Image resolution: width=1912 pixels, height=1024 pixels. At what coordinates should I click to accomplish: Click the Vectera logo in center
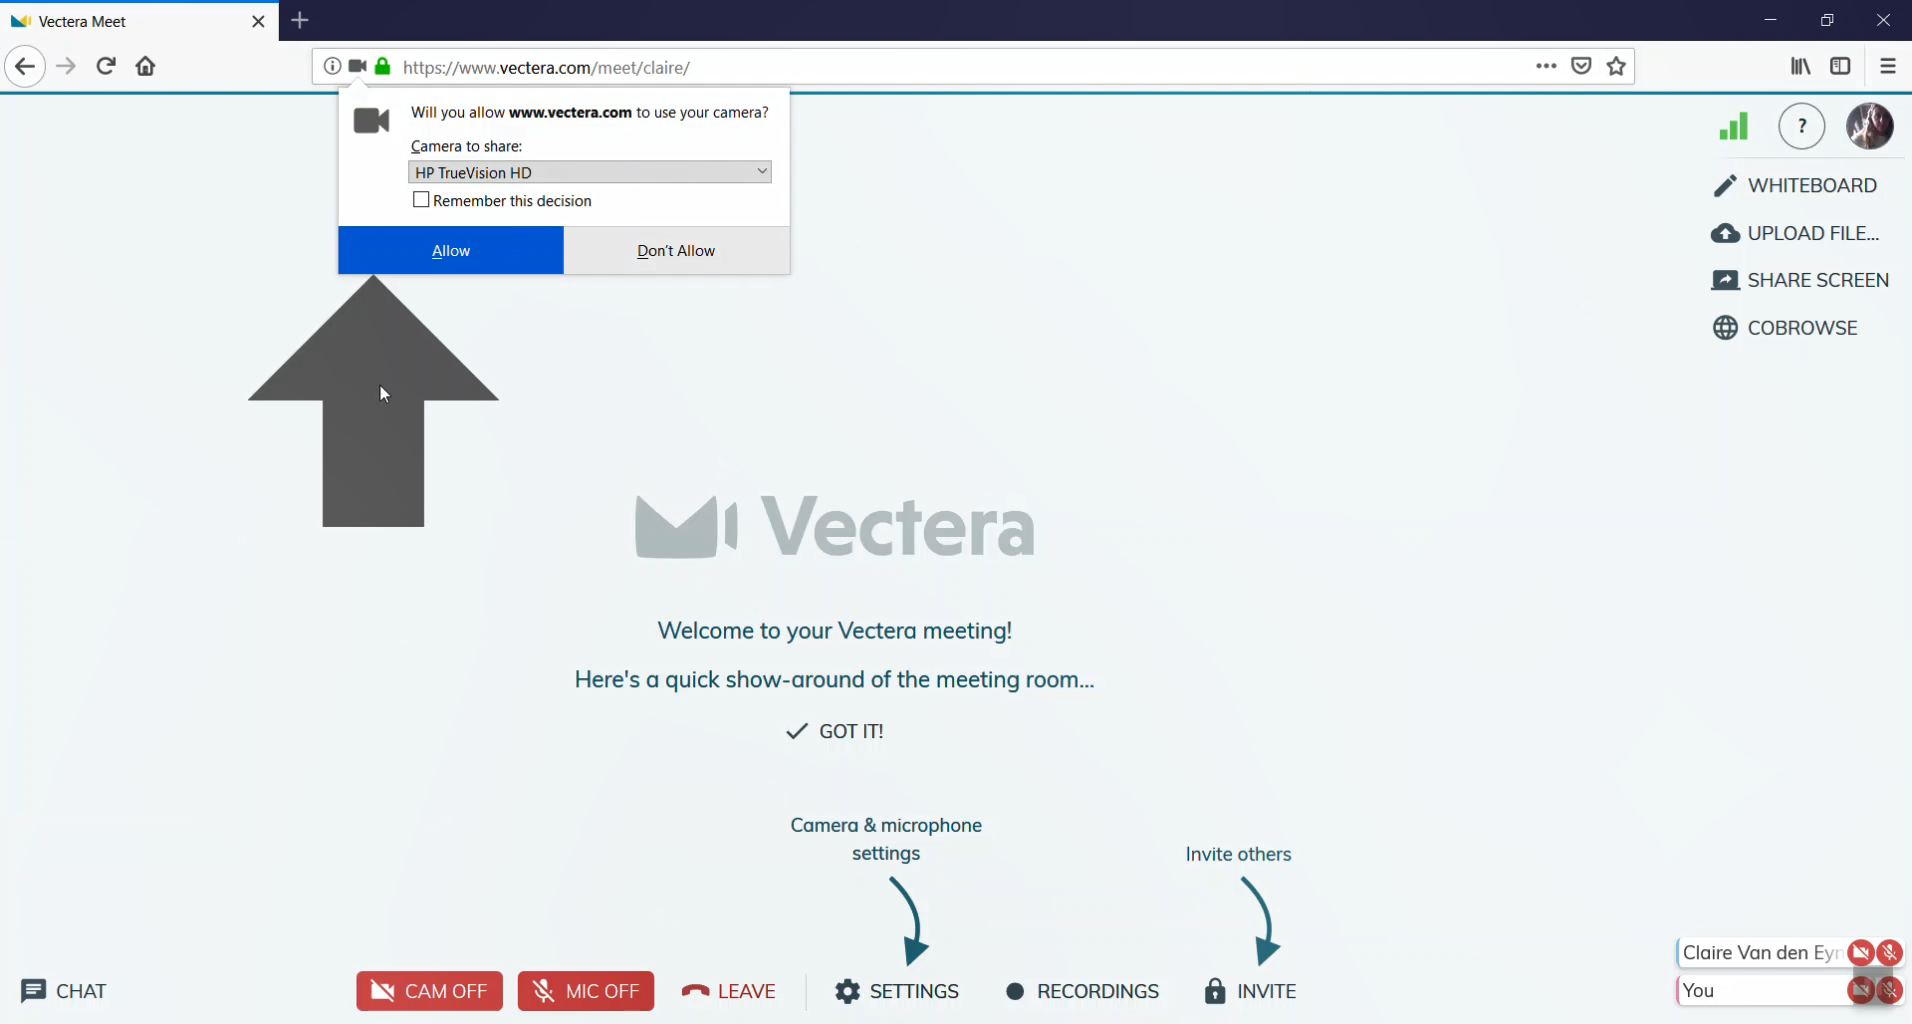[835, 526]
